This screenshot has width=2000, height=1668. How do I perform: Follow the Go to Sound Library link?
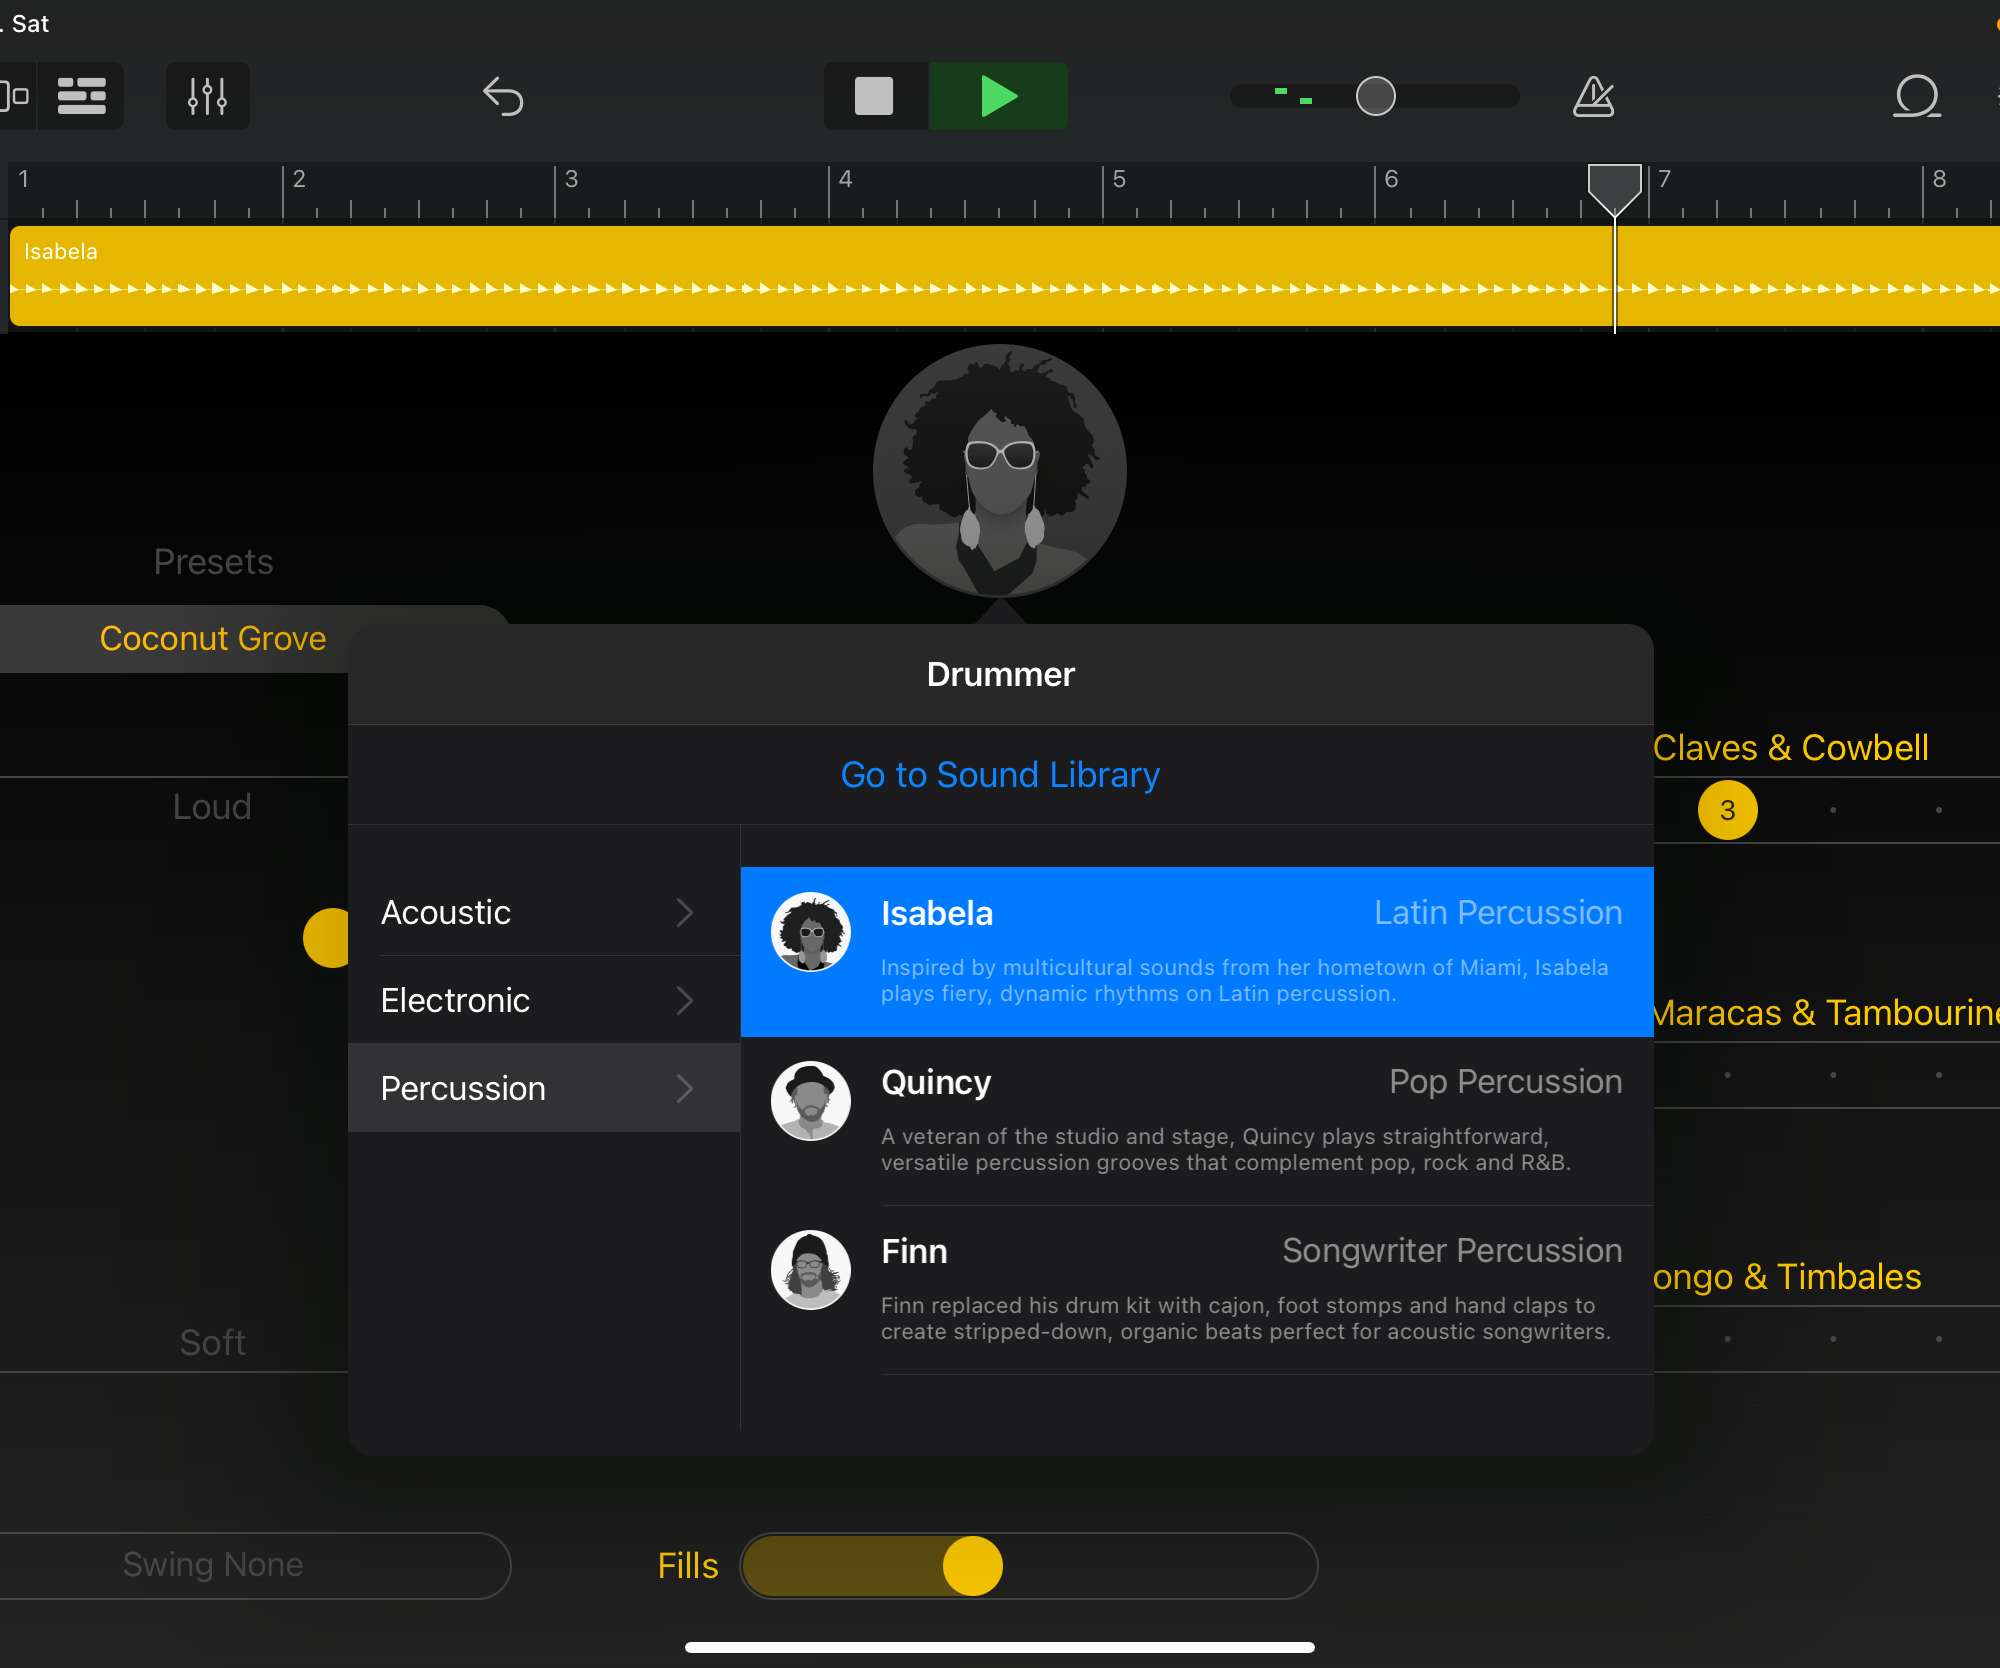(x=1000, y=775)
